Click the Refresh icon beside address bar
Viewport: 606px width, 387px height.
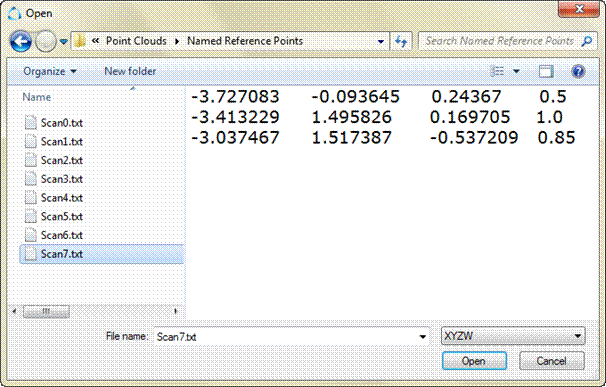(x=401, y=41)
